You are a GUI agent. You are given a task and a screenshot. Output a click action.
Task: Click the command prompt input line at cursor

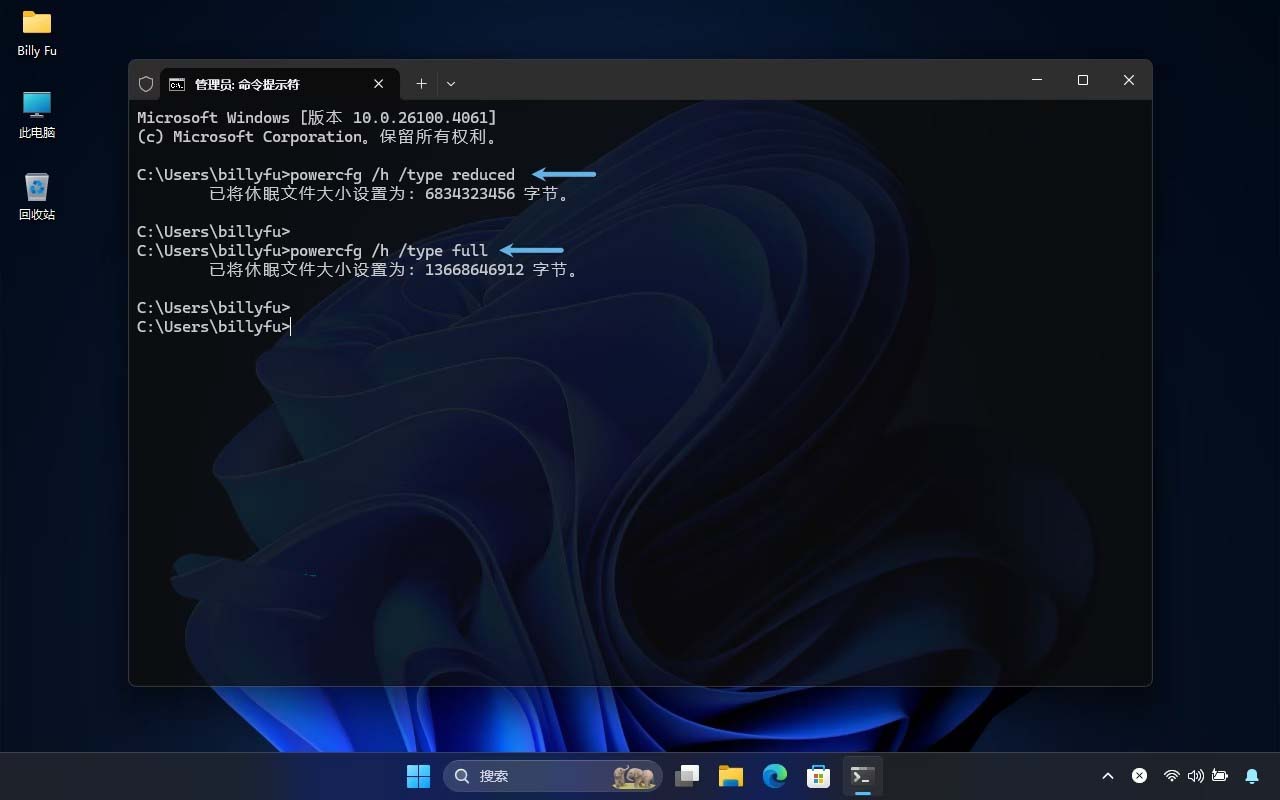click(292, 327)
